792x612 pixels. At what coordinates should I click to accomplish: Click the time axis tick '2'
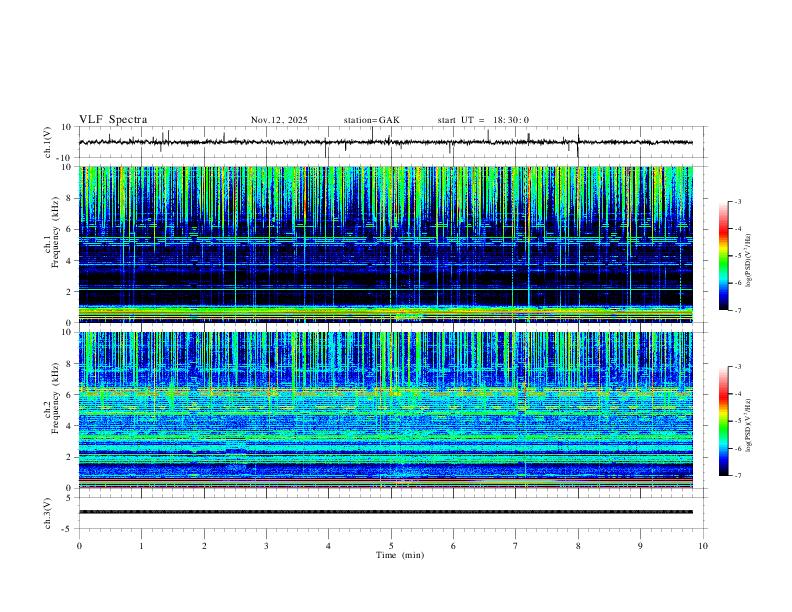pos(204,546)
